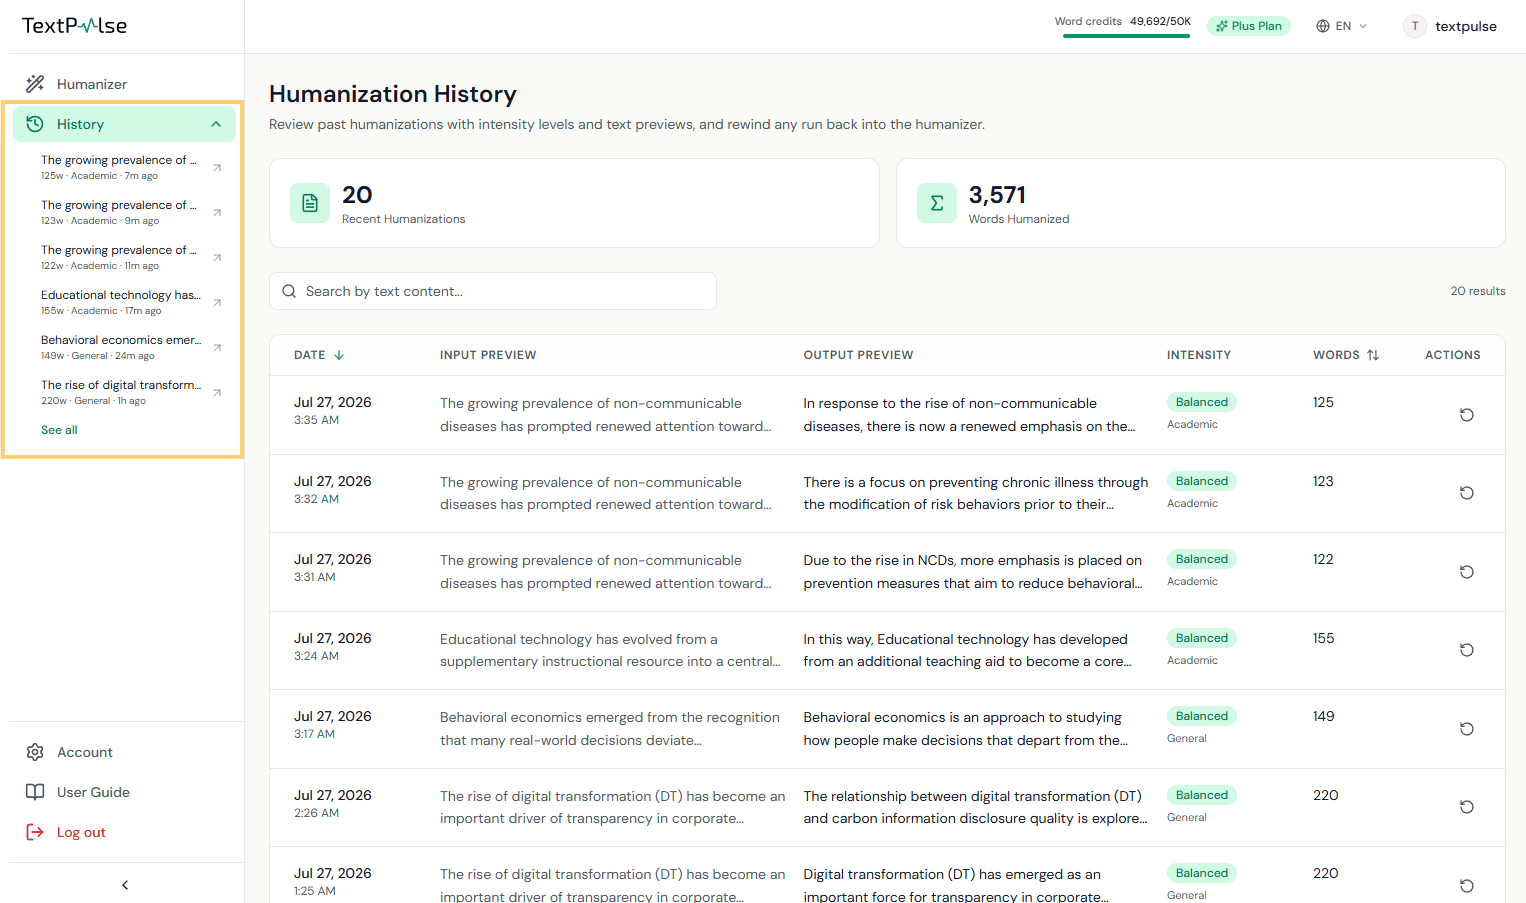Click the Words Humanized sigma icon
Image resolution: width=1526 pixels, height=903 pixels.
[937, 203]
